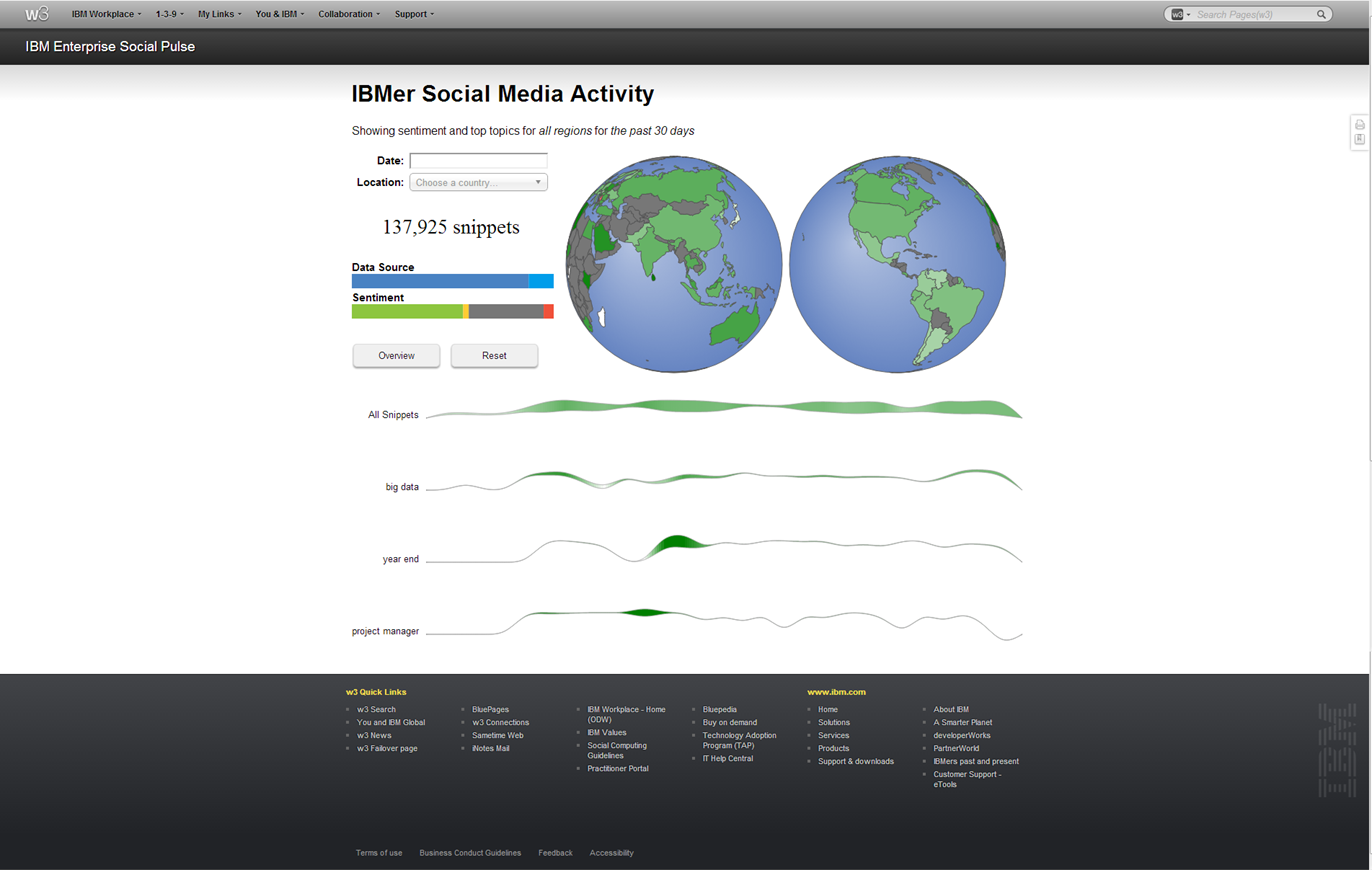Click the dark blue Data Source bar segment

coord(440,281)
